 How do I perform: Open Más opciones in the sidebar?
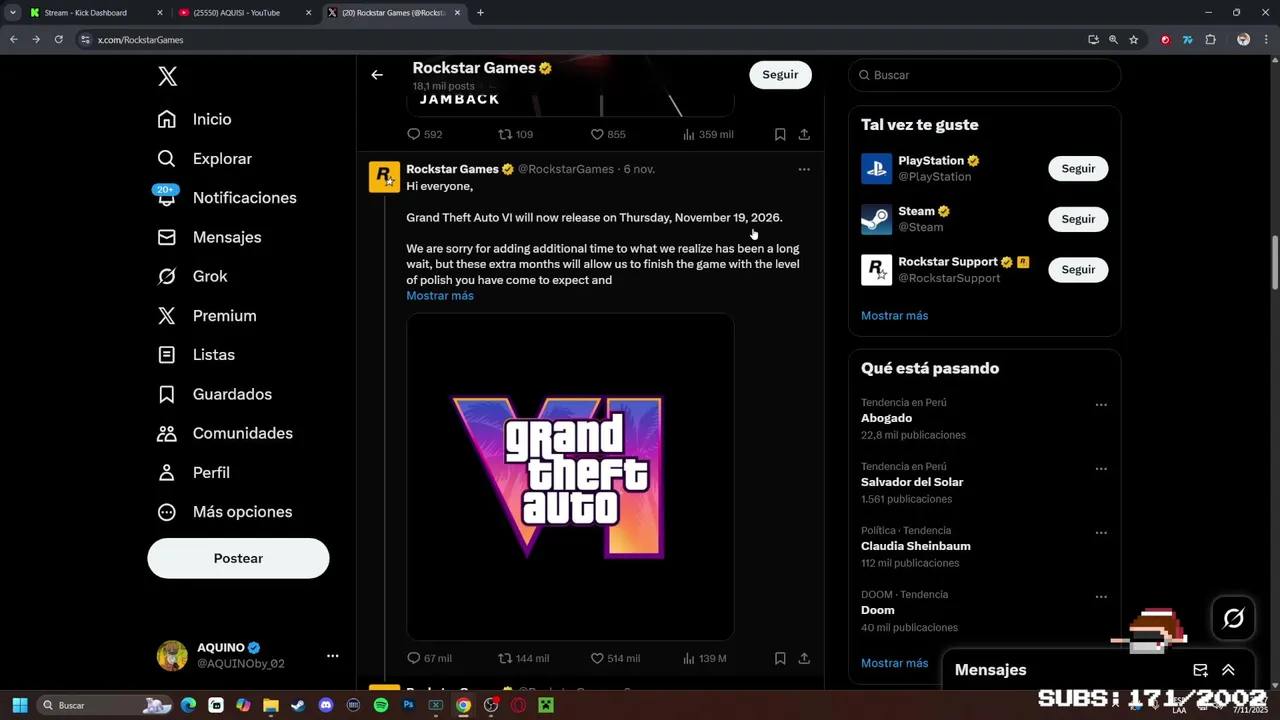click(225, 512)
